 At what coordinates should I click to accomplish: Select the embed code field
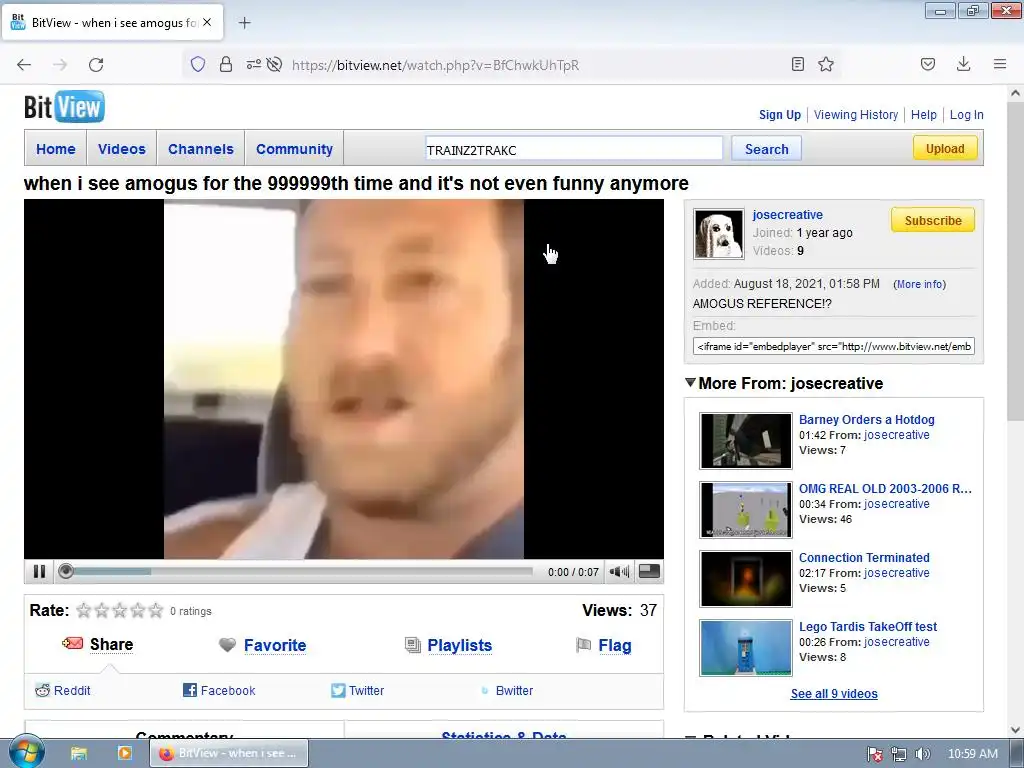click(x=833, y=346)
